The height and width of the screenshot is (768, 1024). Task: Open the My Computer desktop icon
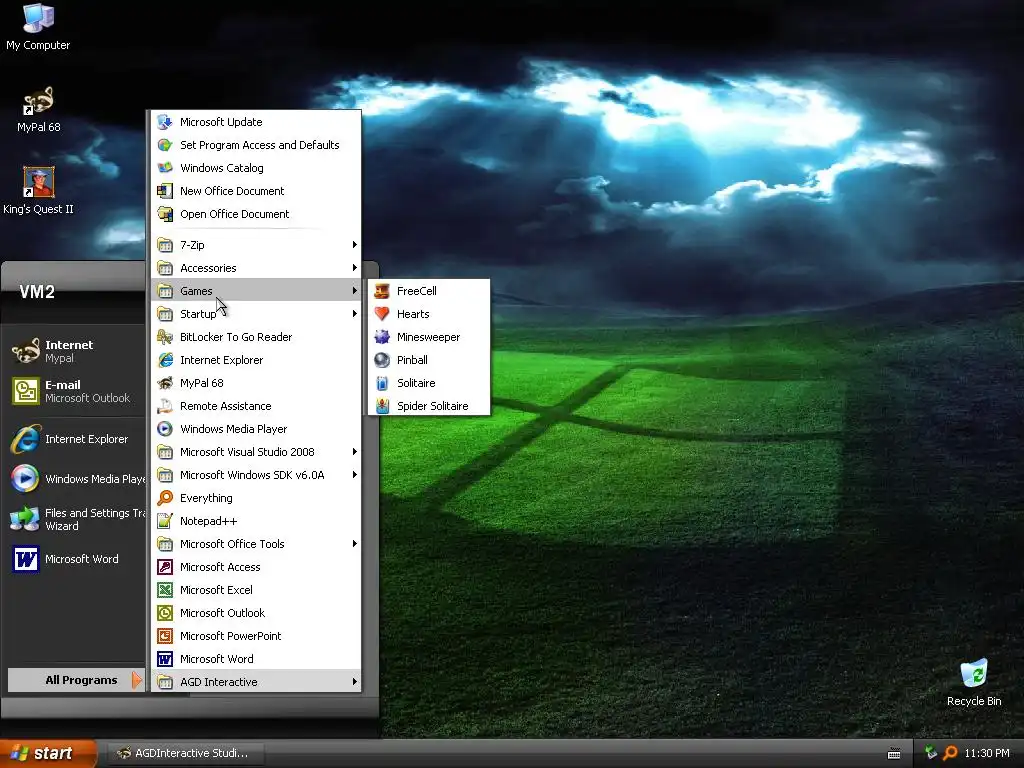tap(38, 27)
